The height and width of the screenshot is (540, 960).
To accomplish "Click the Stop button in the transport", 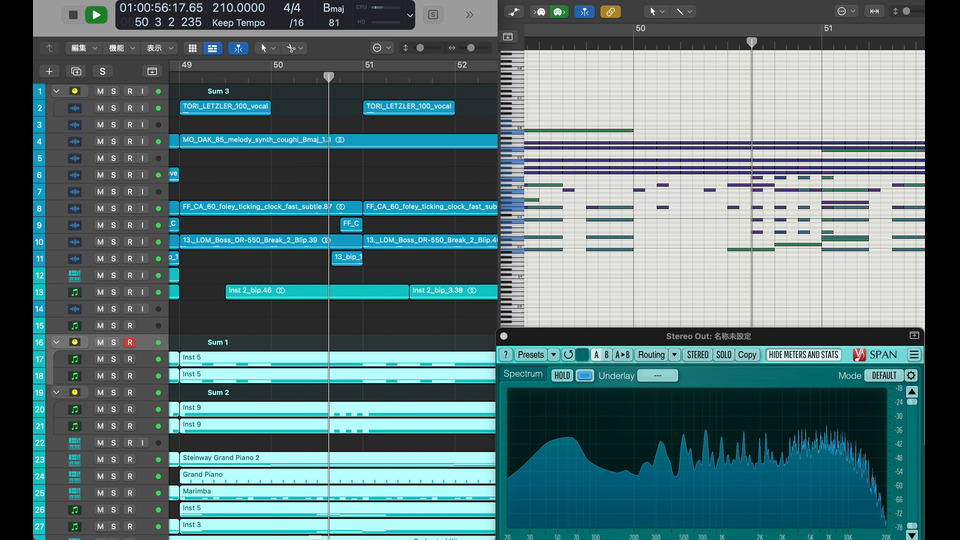I will [x=72, y=14].
